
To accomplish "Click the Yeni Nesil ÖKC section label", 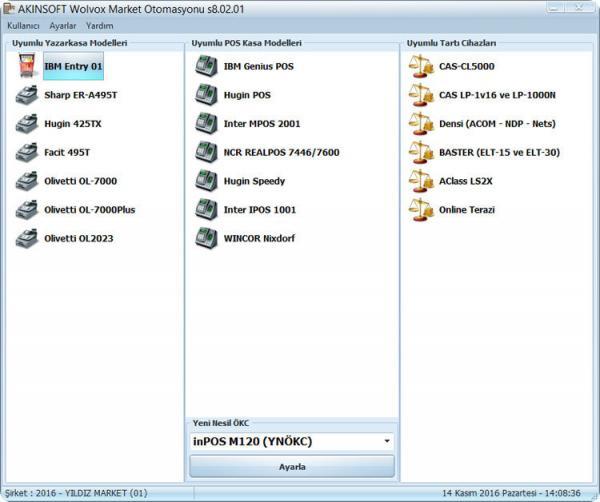I will click(221, 423).
